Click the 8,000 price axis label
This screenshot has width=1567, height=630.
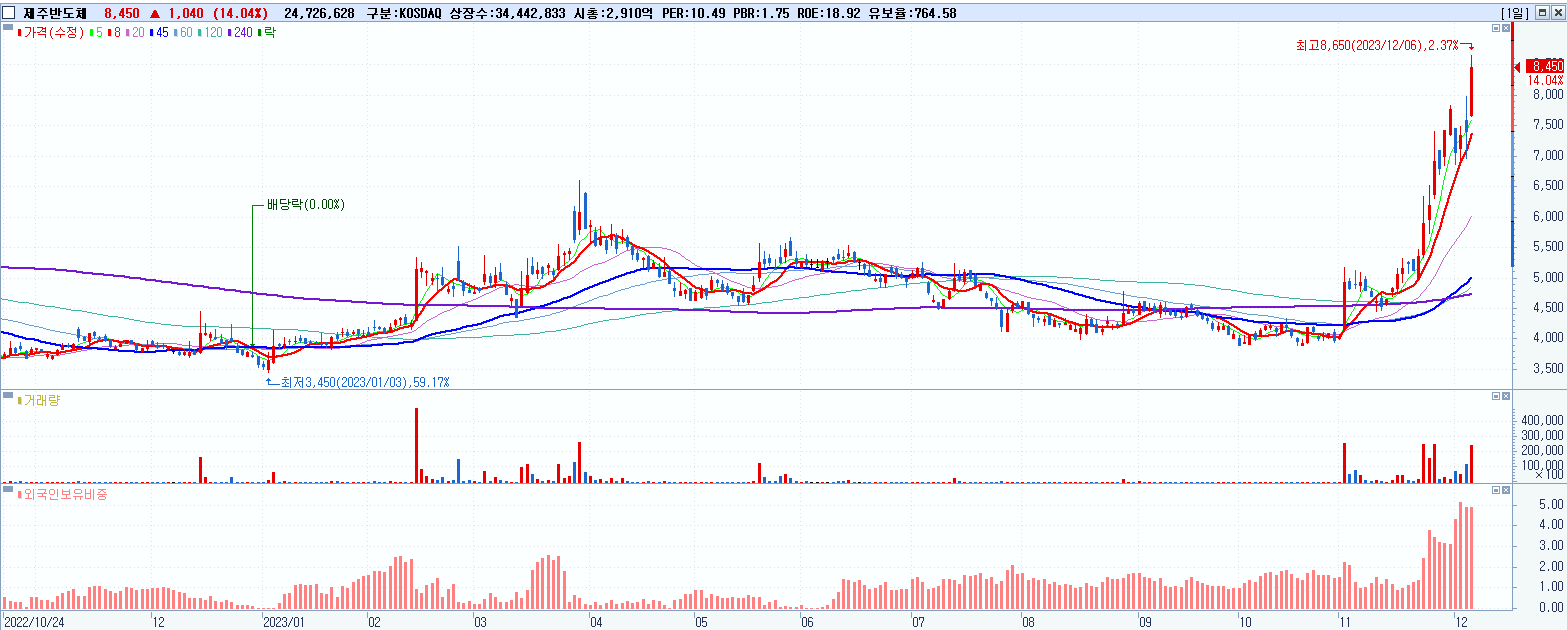tap(1547, 95)
